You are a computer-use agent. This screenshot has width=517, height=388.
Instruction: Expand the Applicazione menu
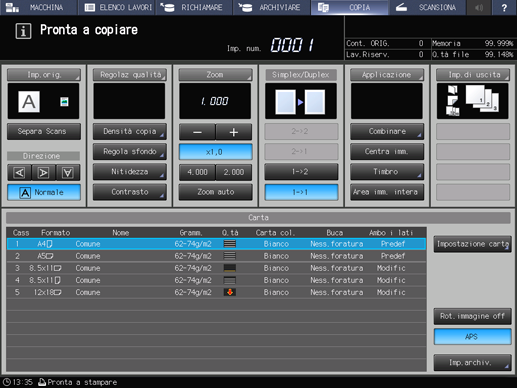coord(387,75)
